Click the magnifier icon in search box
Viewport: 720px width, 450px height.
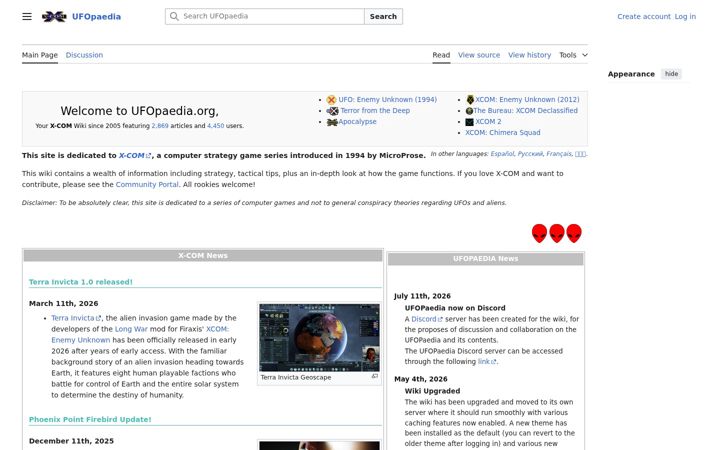point(174,17)
